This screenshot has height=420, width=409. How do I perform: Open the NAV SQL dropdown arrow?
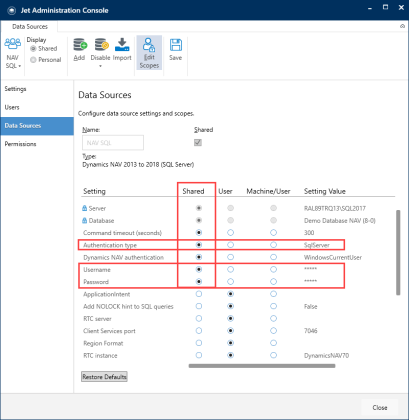[20, 66]
